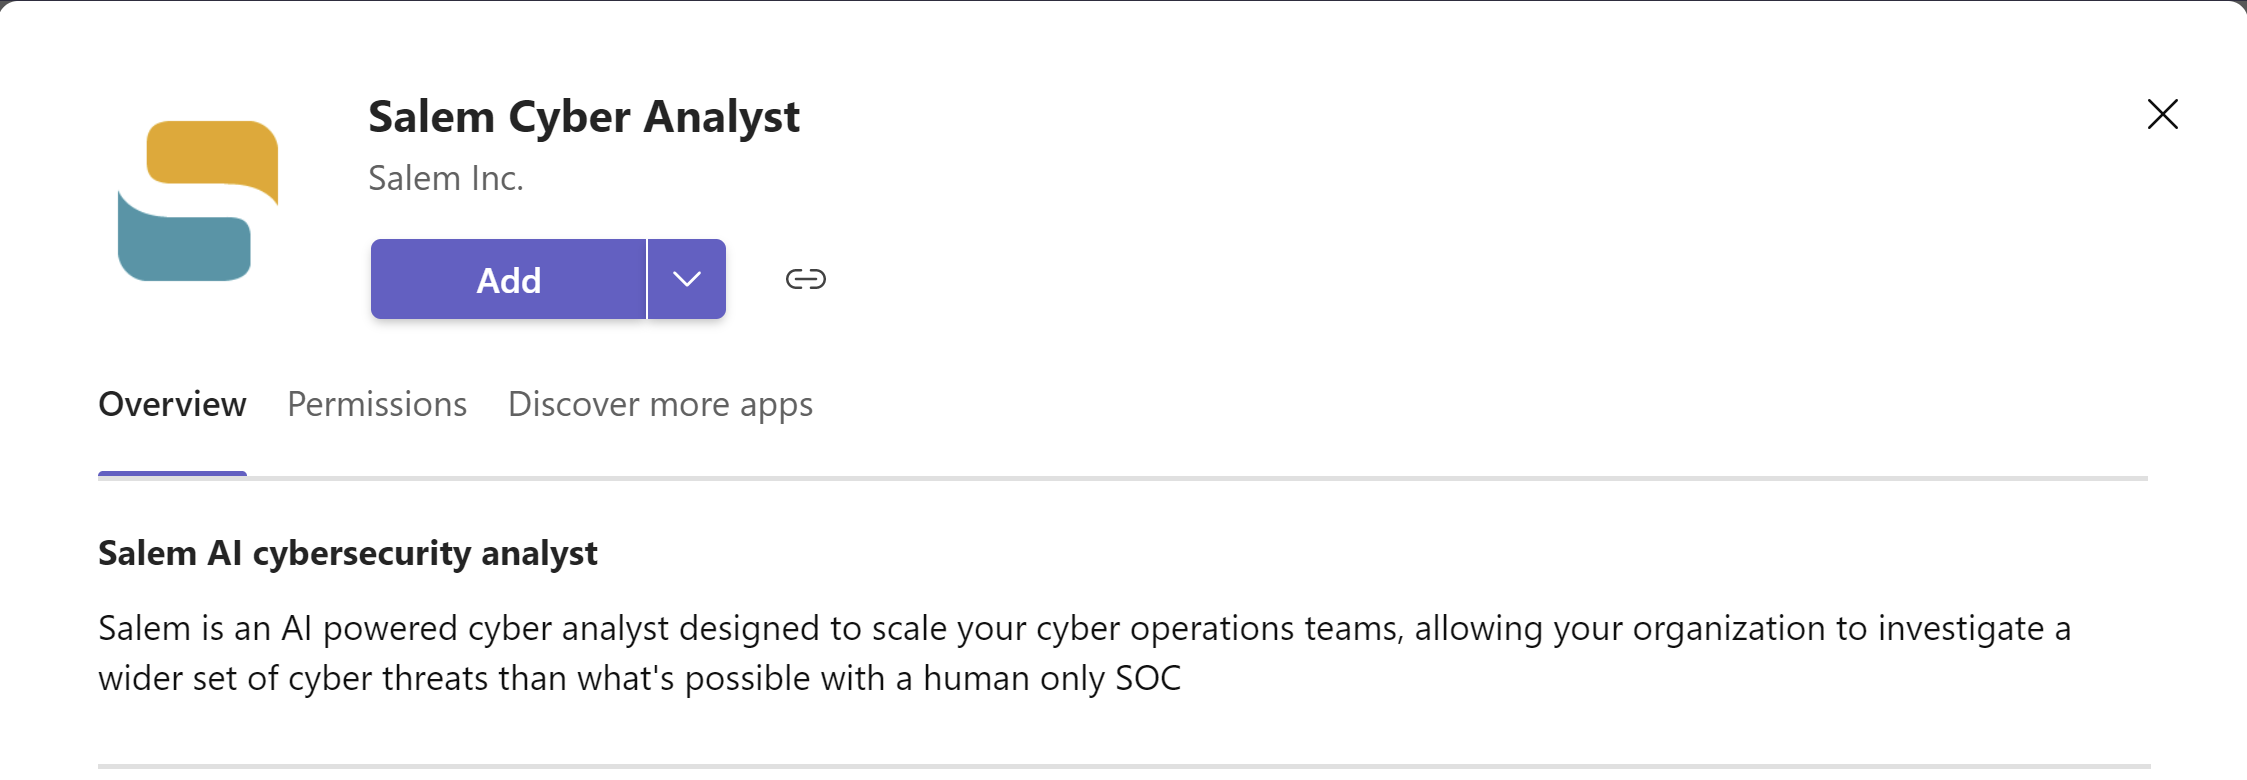The image size is (2247, 780).
Task: Open the Discover more apps tab
Action: point(660,404)
